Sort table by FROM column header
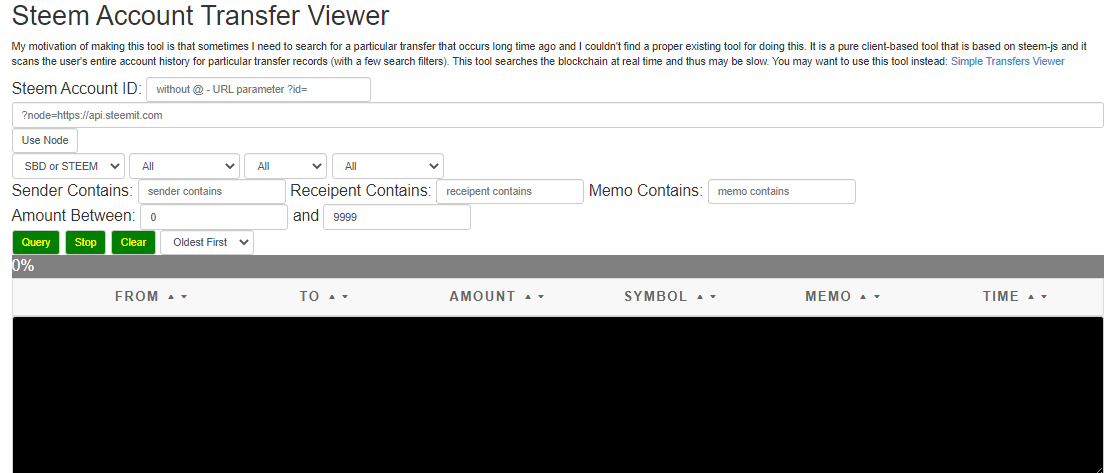This screenshot has height=473, width=1104. (x=151, y=296)
